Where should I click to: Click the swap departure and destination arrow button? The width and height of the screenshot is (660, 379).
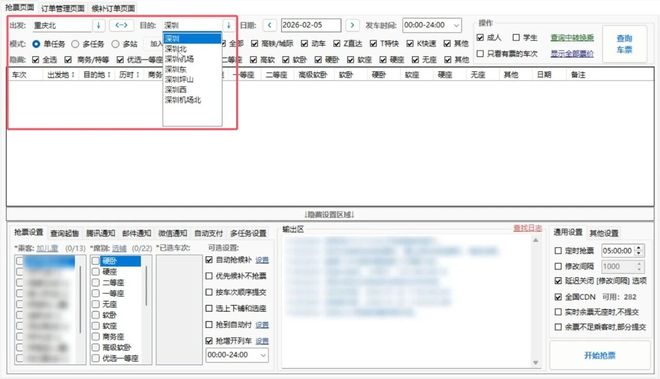coord(121,25)
